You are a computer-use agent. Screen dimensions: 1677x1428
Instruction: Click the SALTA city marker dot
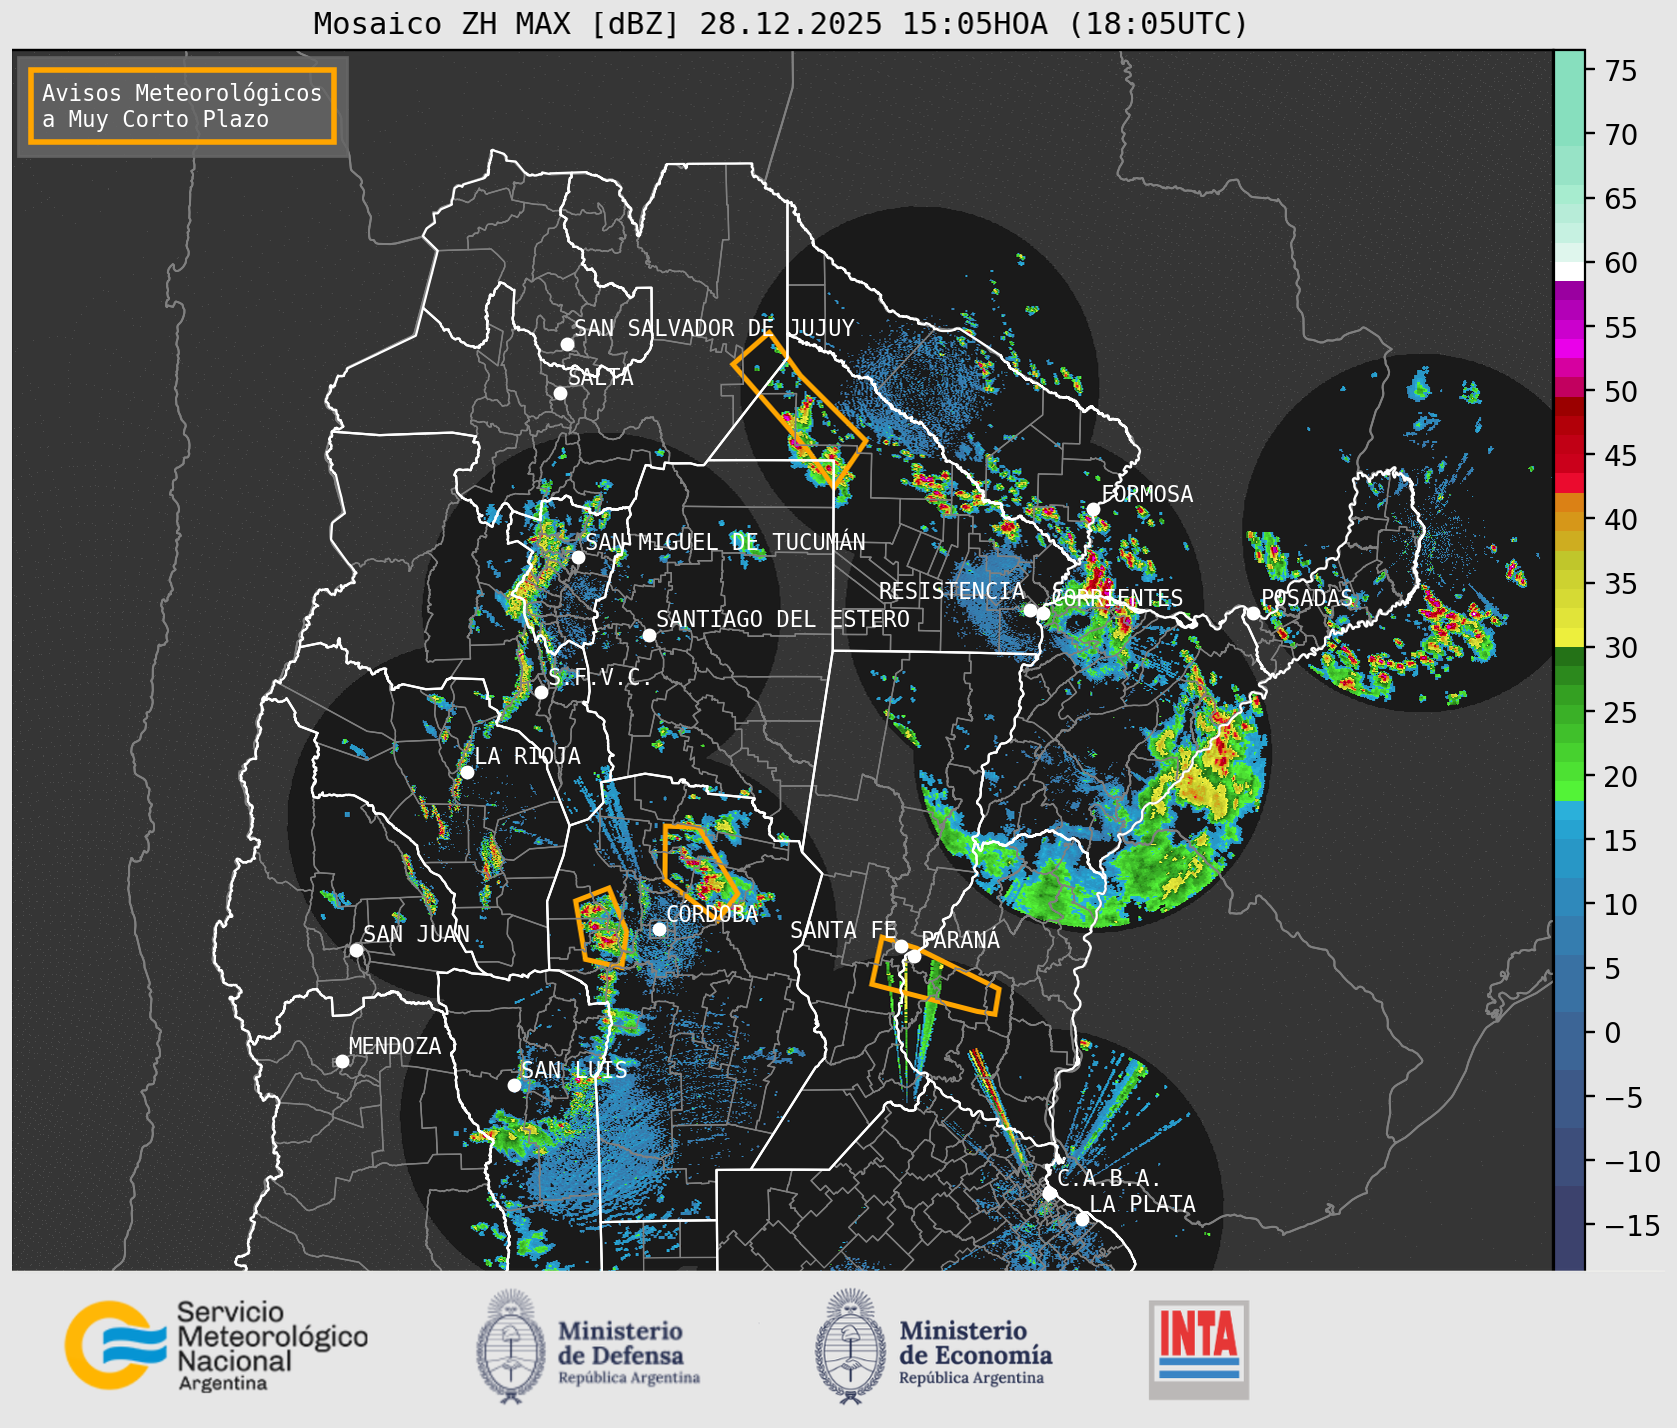560,393
